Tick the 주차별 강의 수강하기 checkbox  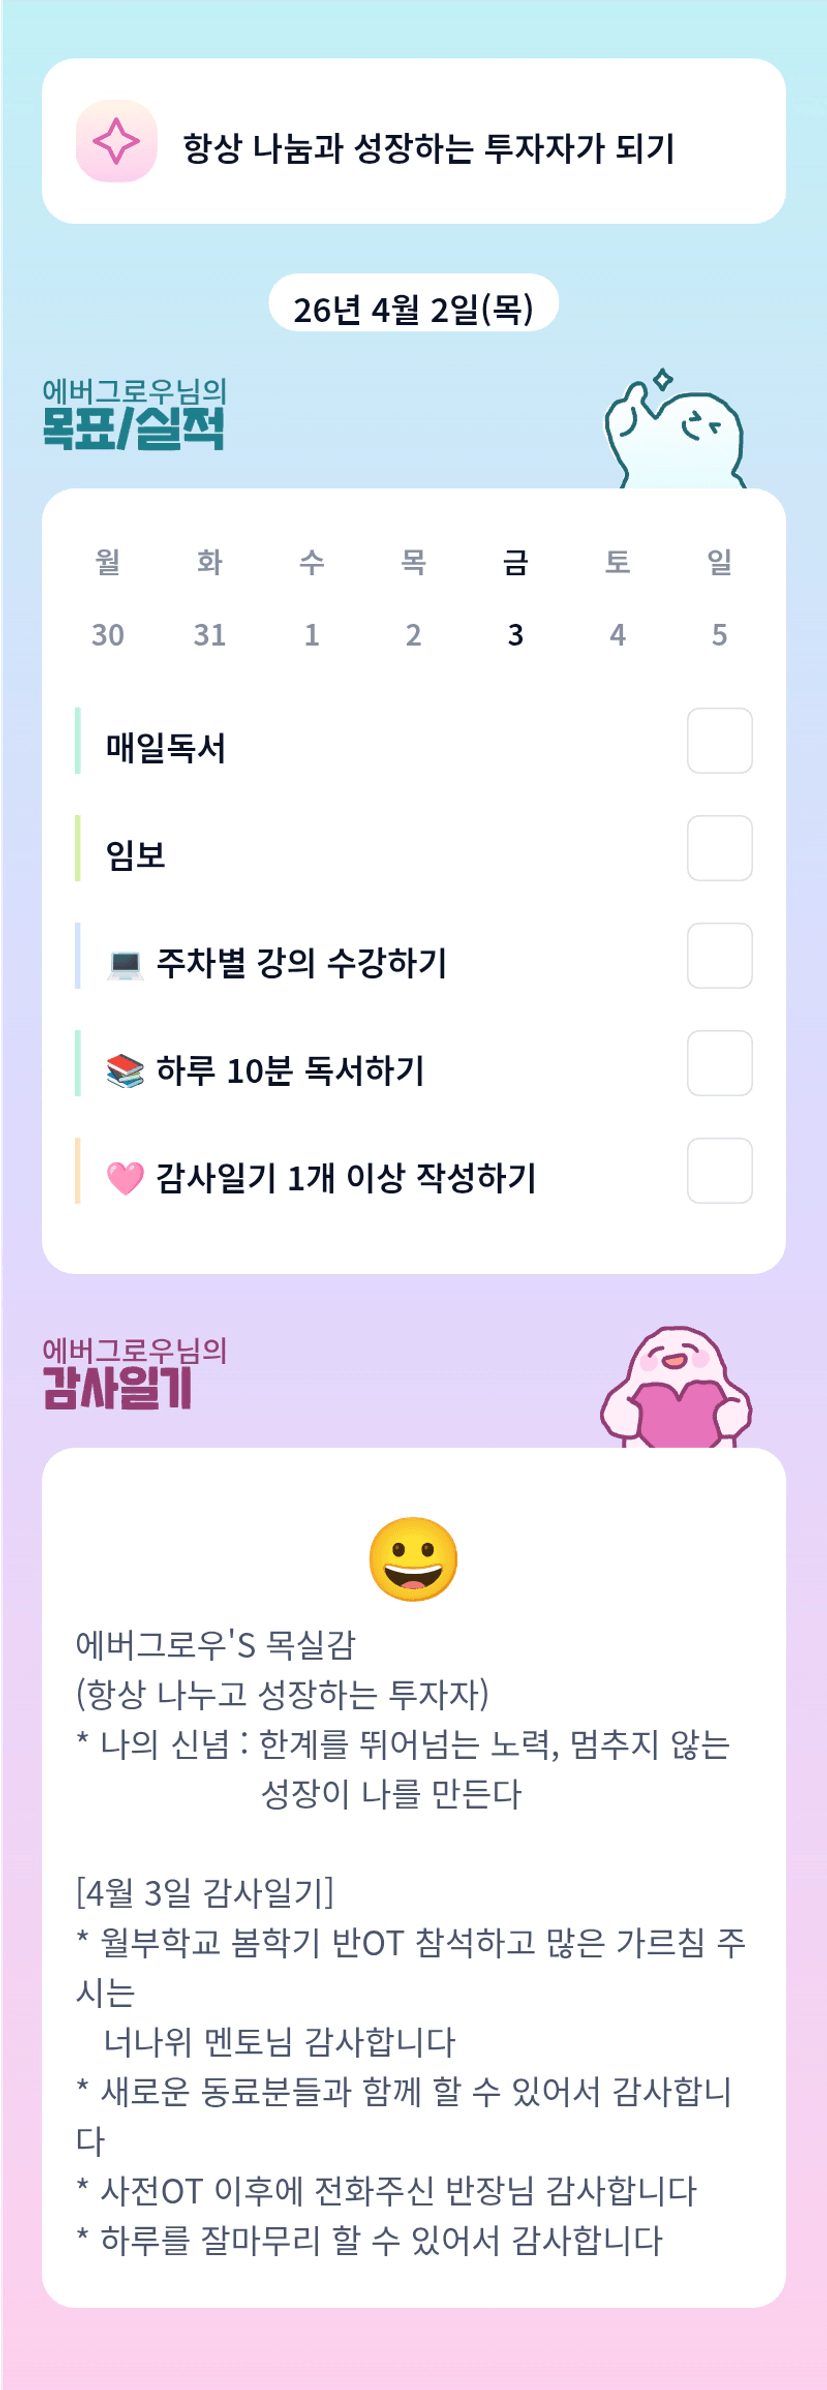point(719,956)
